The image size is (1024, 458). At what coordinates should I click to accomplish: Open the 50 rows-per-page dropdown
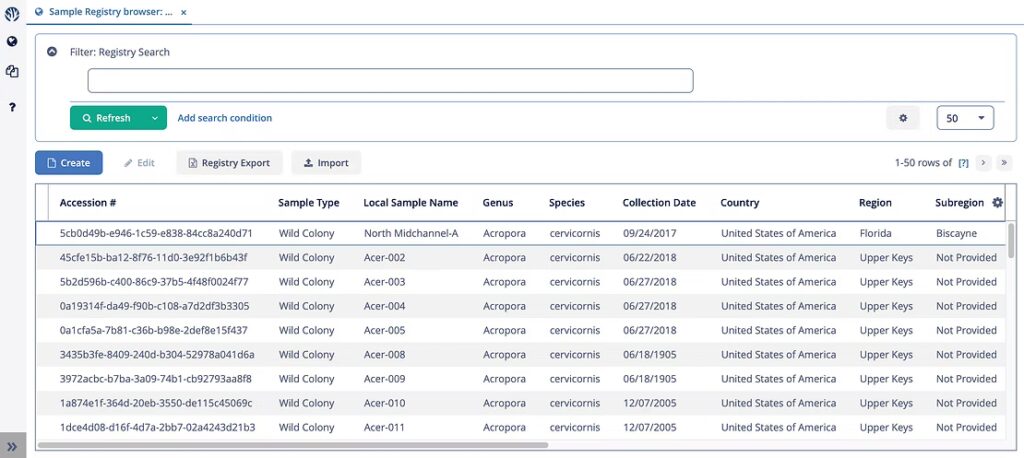[x=964, y=118]
